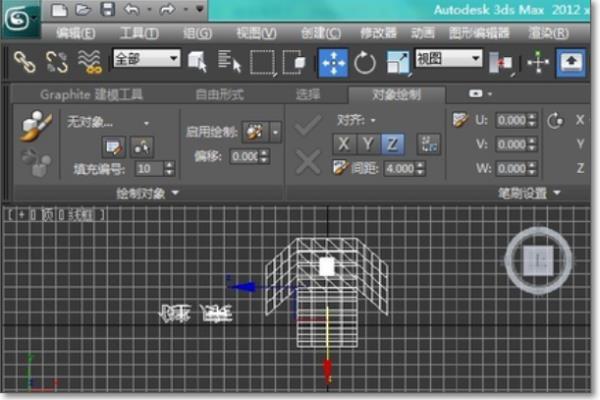This screenshot has height=400, width=600.
Task: Adjust the 填充编号 spinner arrows
Action: pyautogui.click(x=170, y=169)
